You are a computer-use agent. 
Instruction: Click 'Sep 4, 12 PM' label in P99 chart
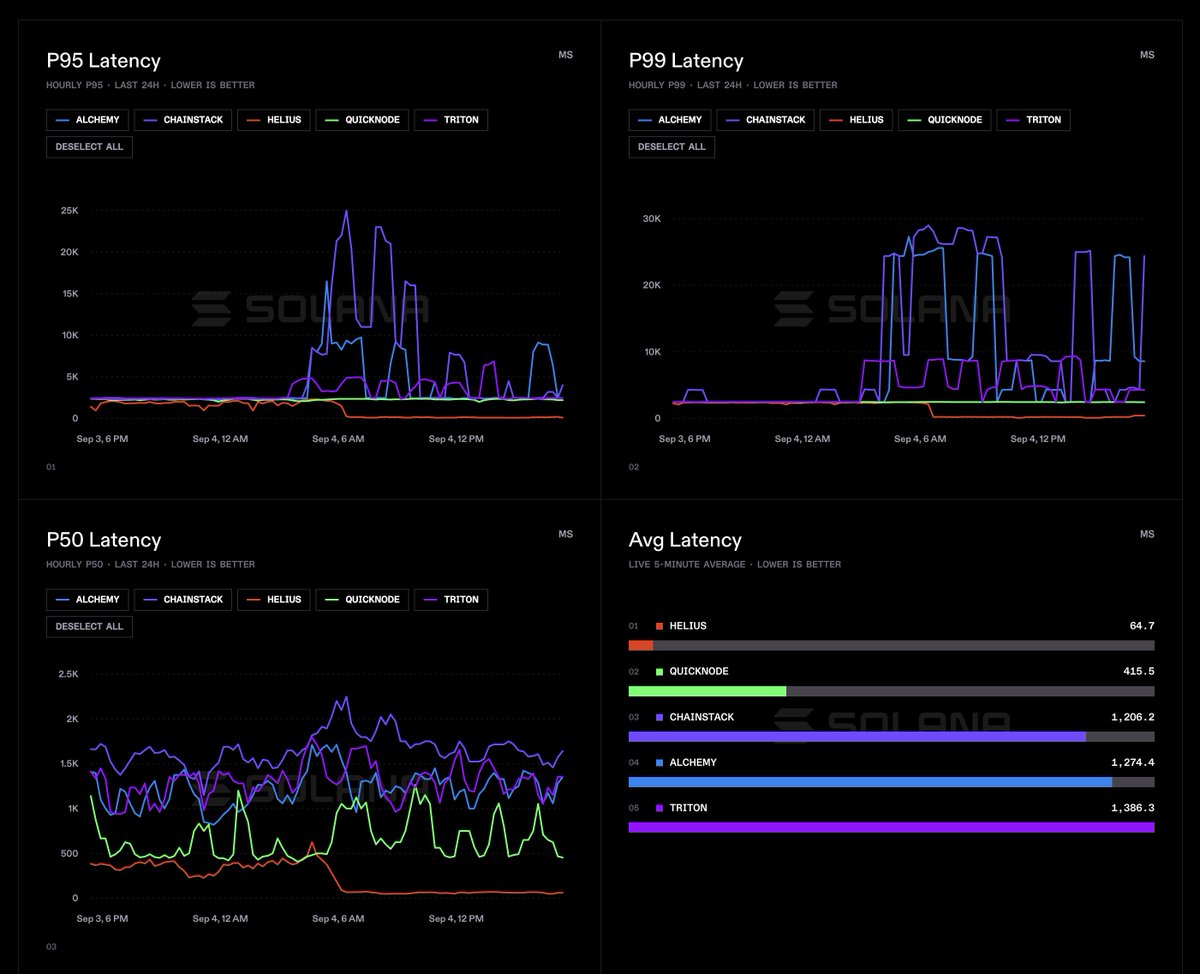coord(1038,439)
